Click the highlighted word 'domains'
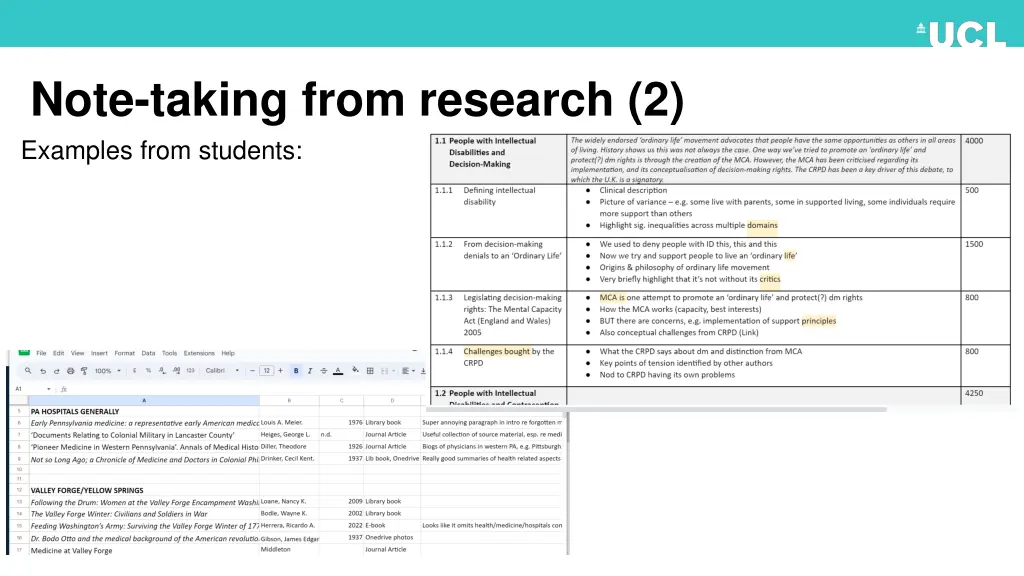1024x576 pixels. point(762,225)
